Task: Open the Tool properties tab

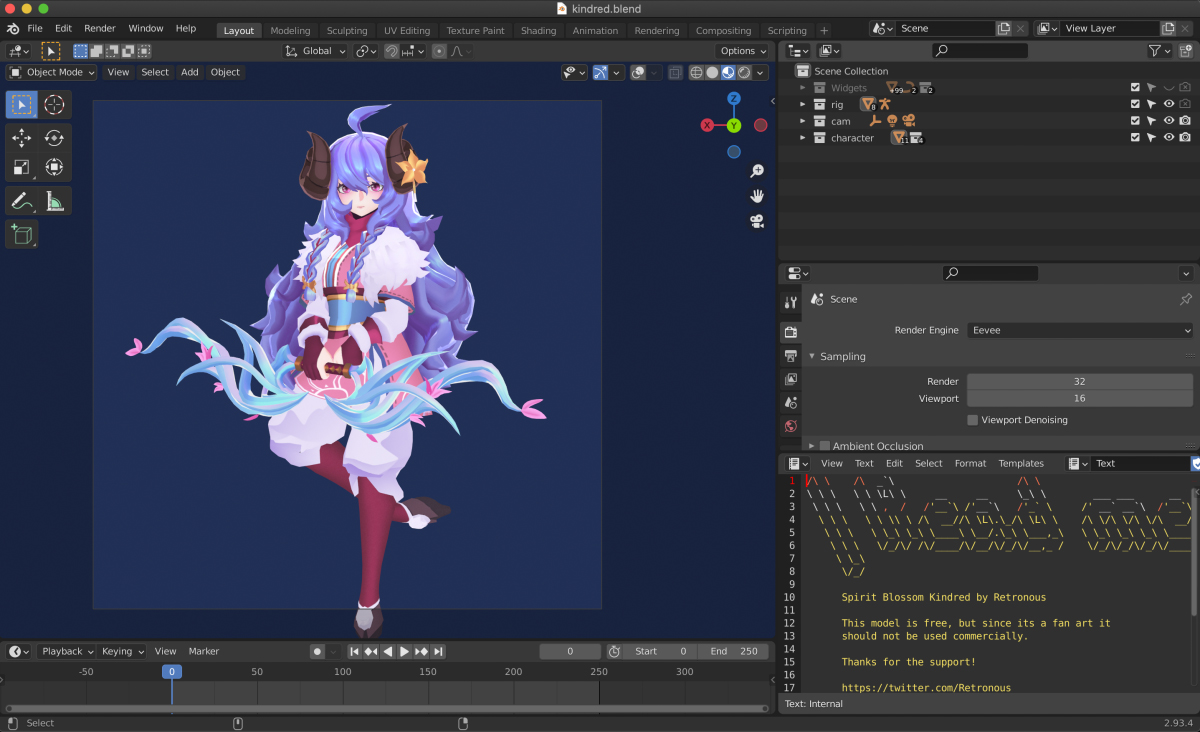Action: (x=791, y=302)
